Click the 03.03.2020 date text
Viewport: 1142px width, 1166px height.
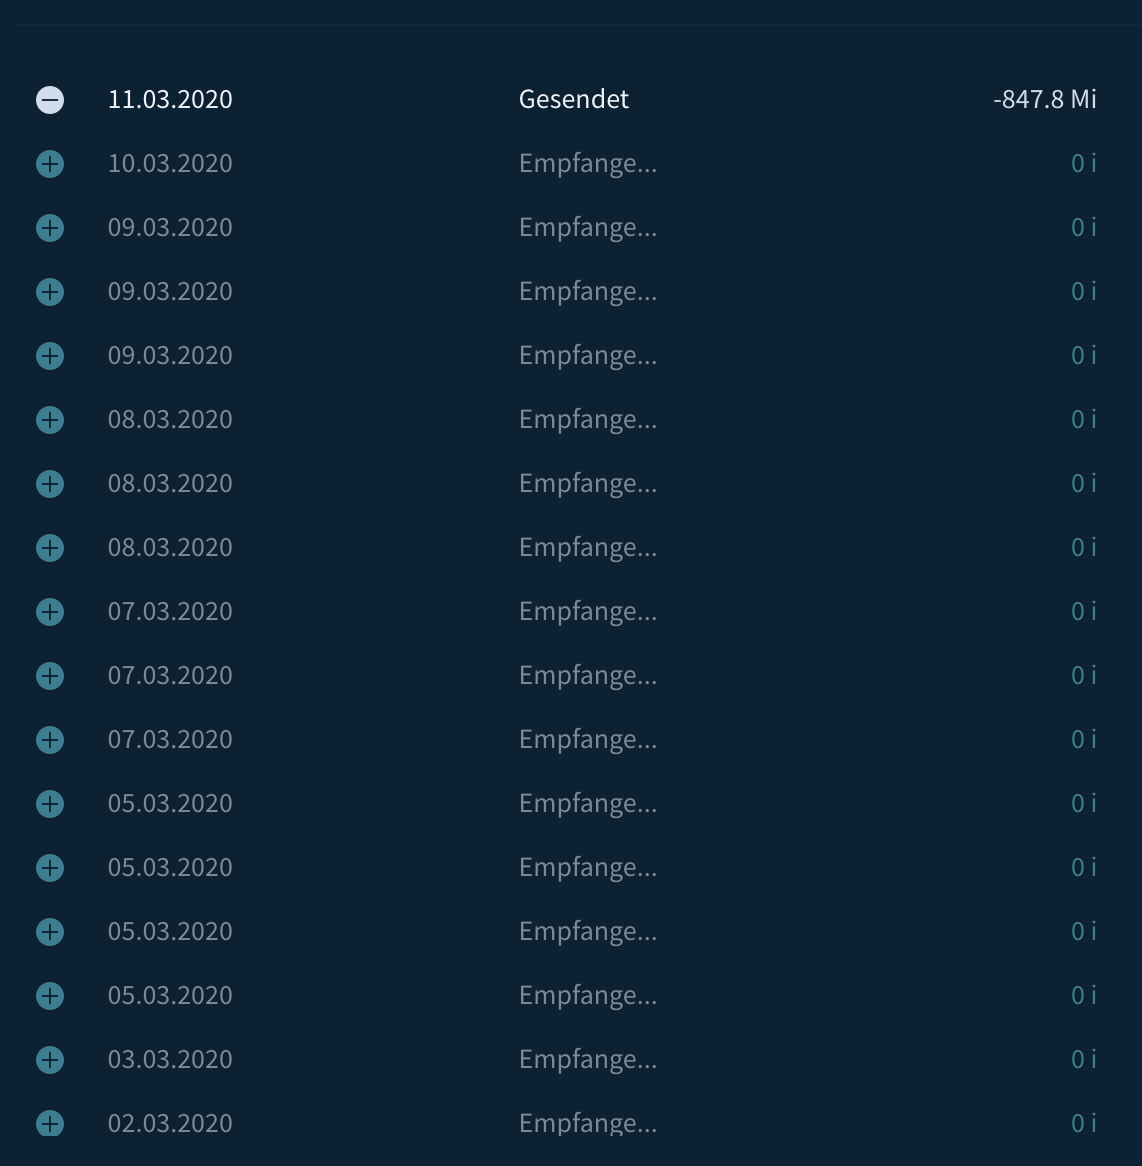(x=170, y=1059)
